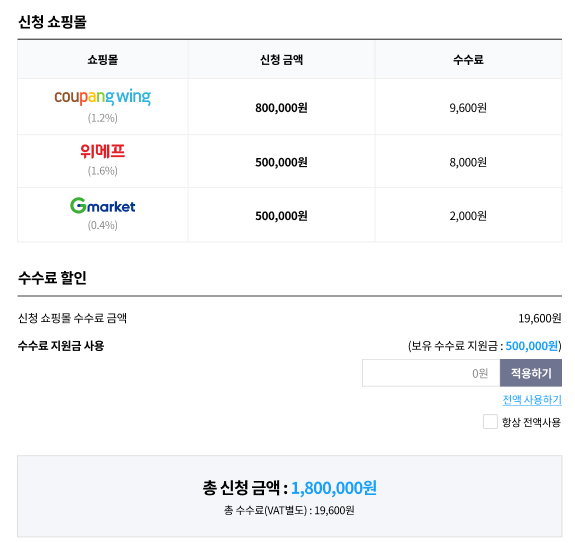Click the Gmarket logo

point(103,206)
